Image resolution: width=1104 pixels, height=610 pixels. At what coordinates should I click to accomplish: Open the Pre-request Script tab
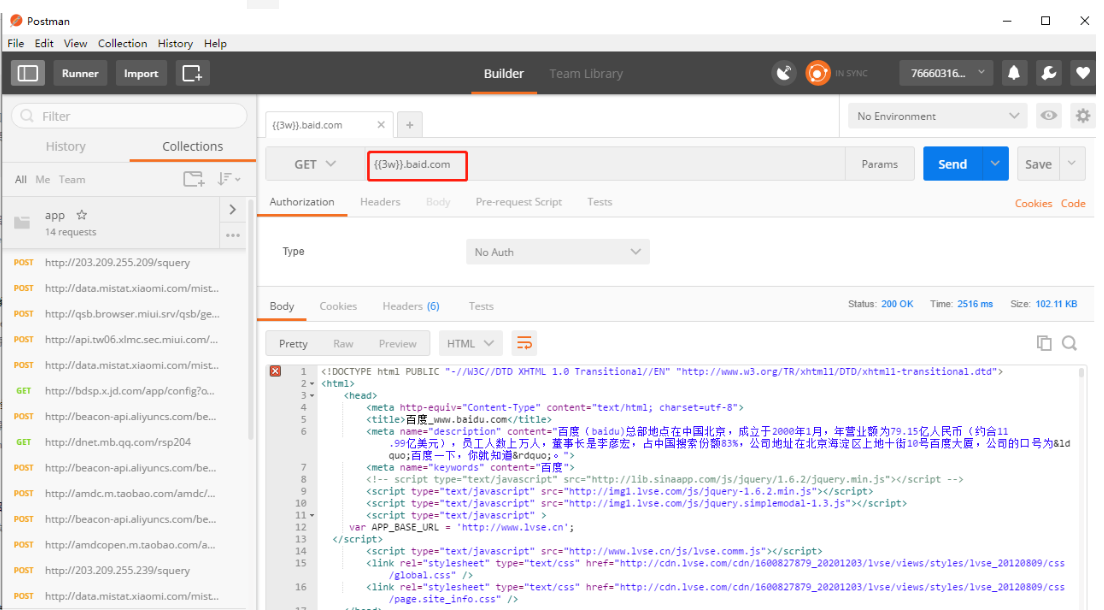519,201
